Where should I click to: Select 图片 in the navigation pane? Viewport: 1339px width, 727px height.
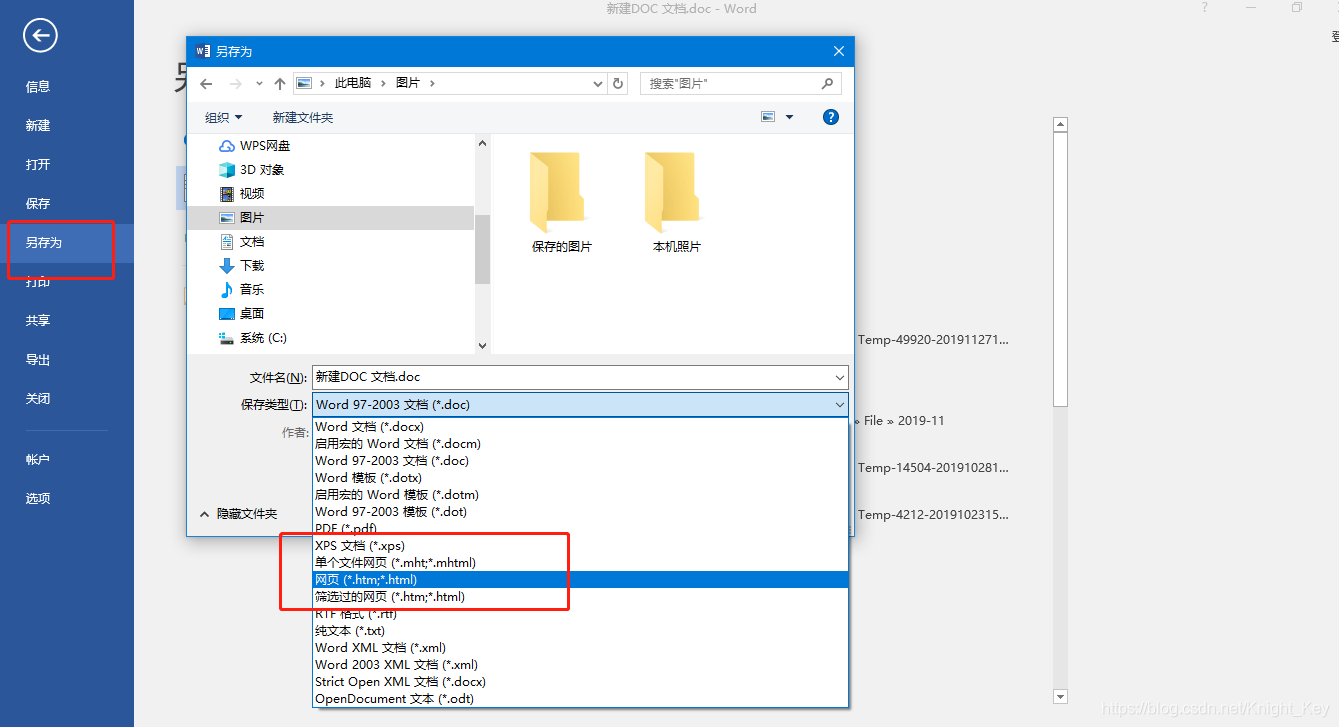331,218
